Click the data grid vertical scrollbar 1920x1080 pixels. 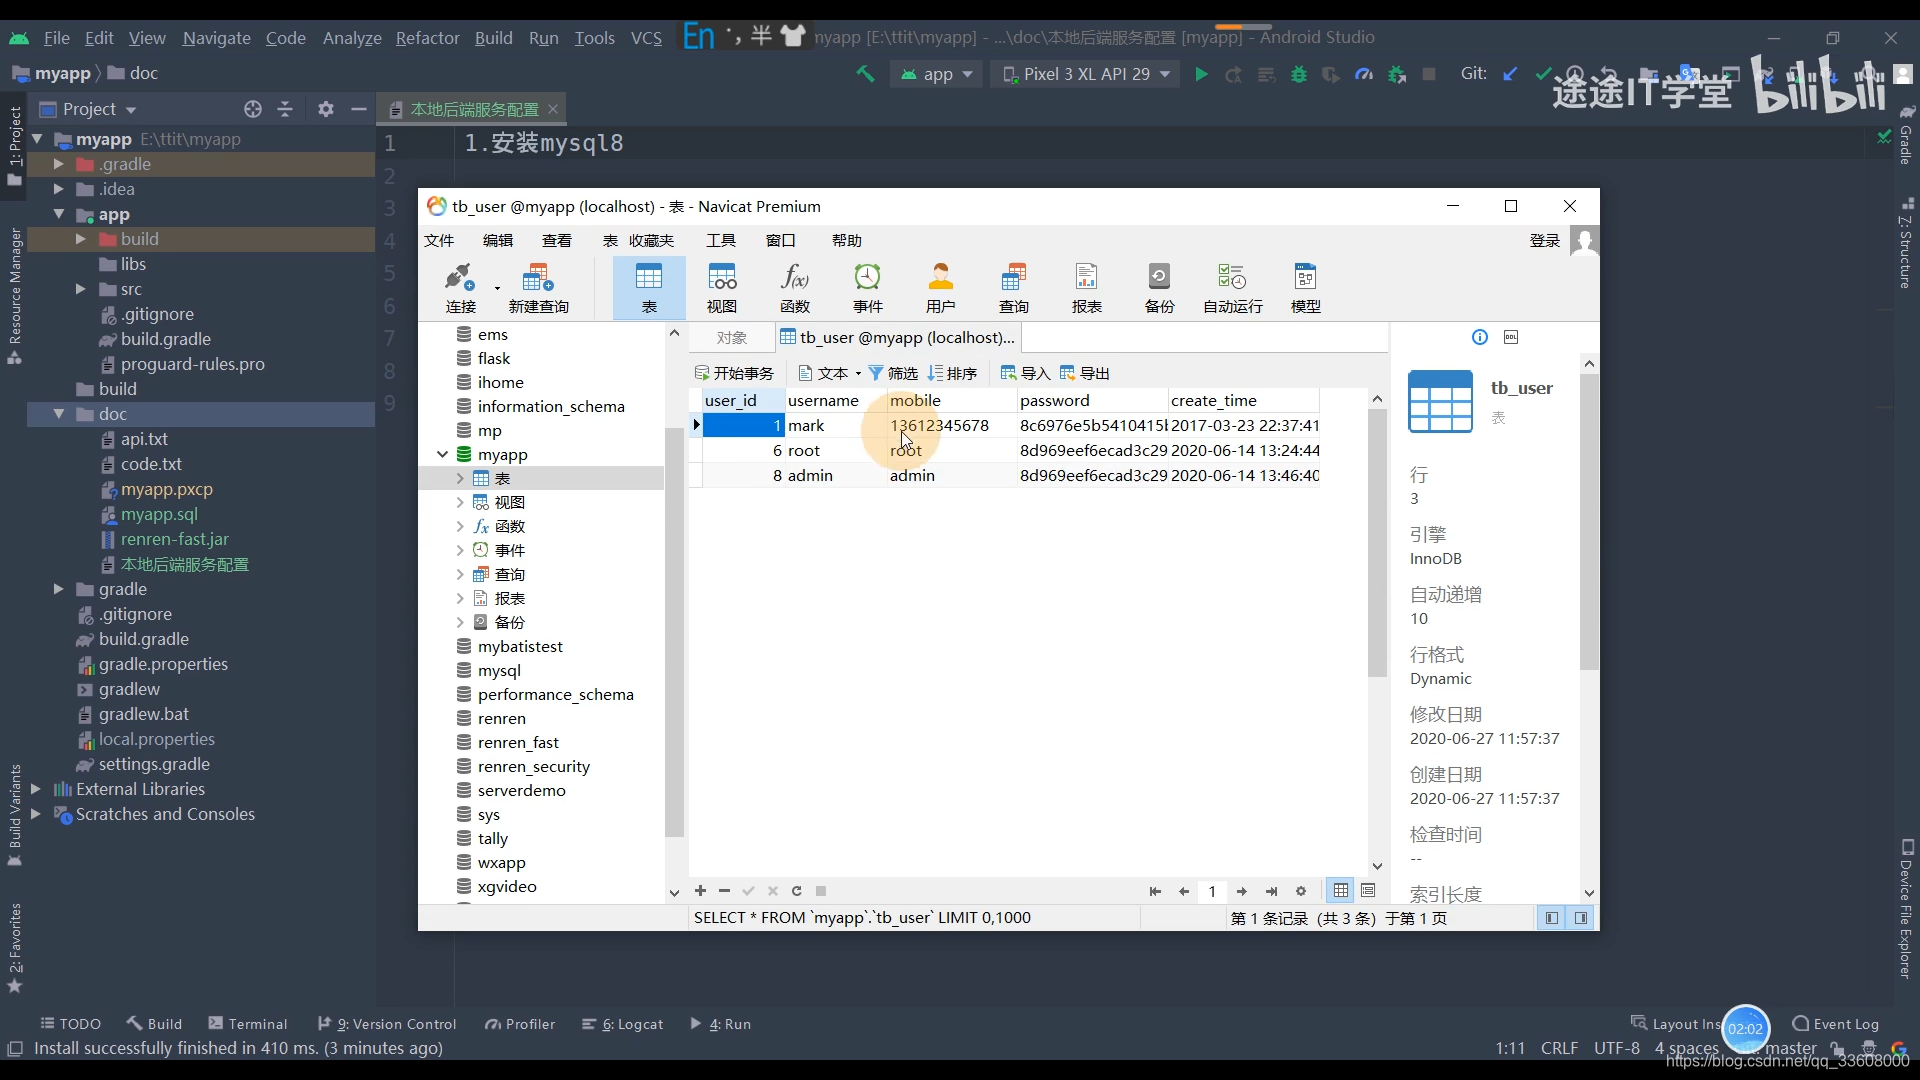(1377, 545)
